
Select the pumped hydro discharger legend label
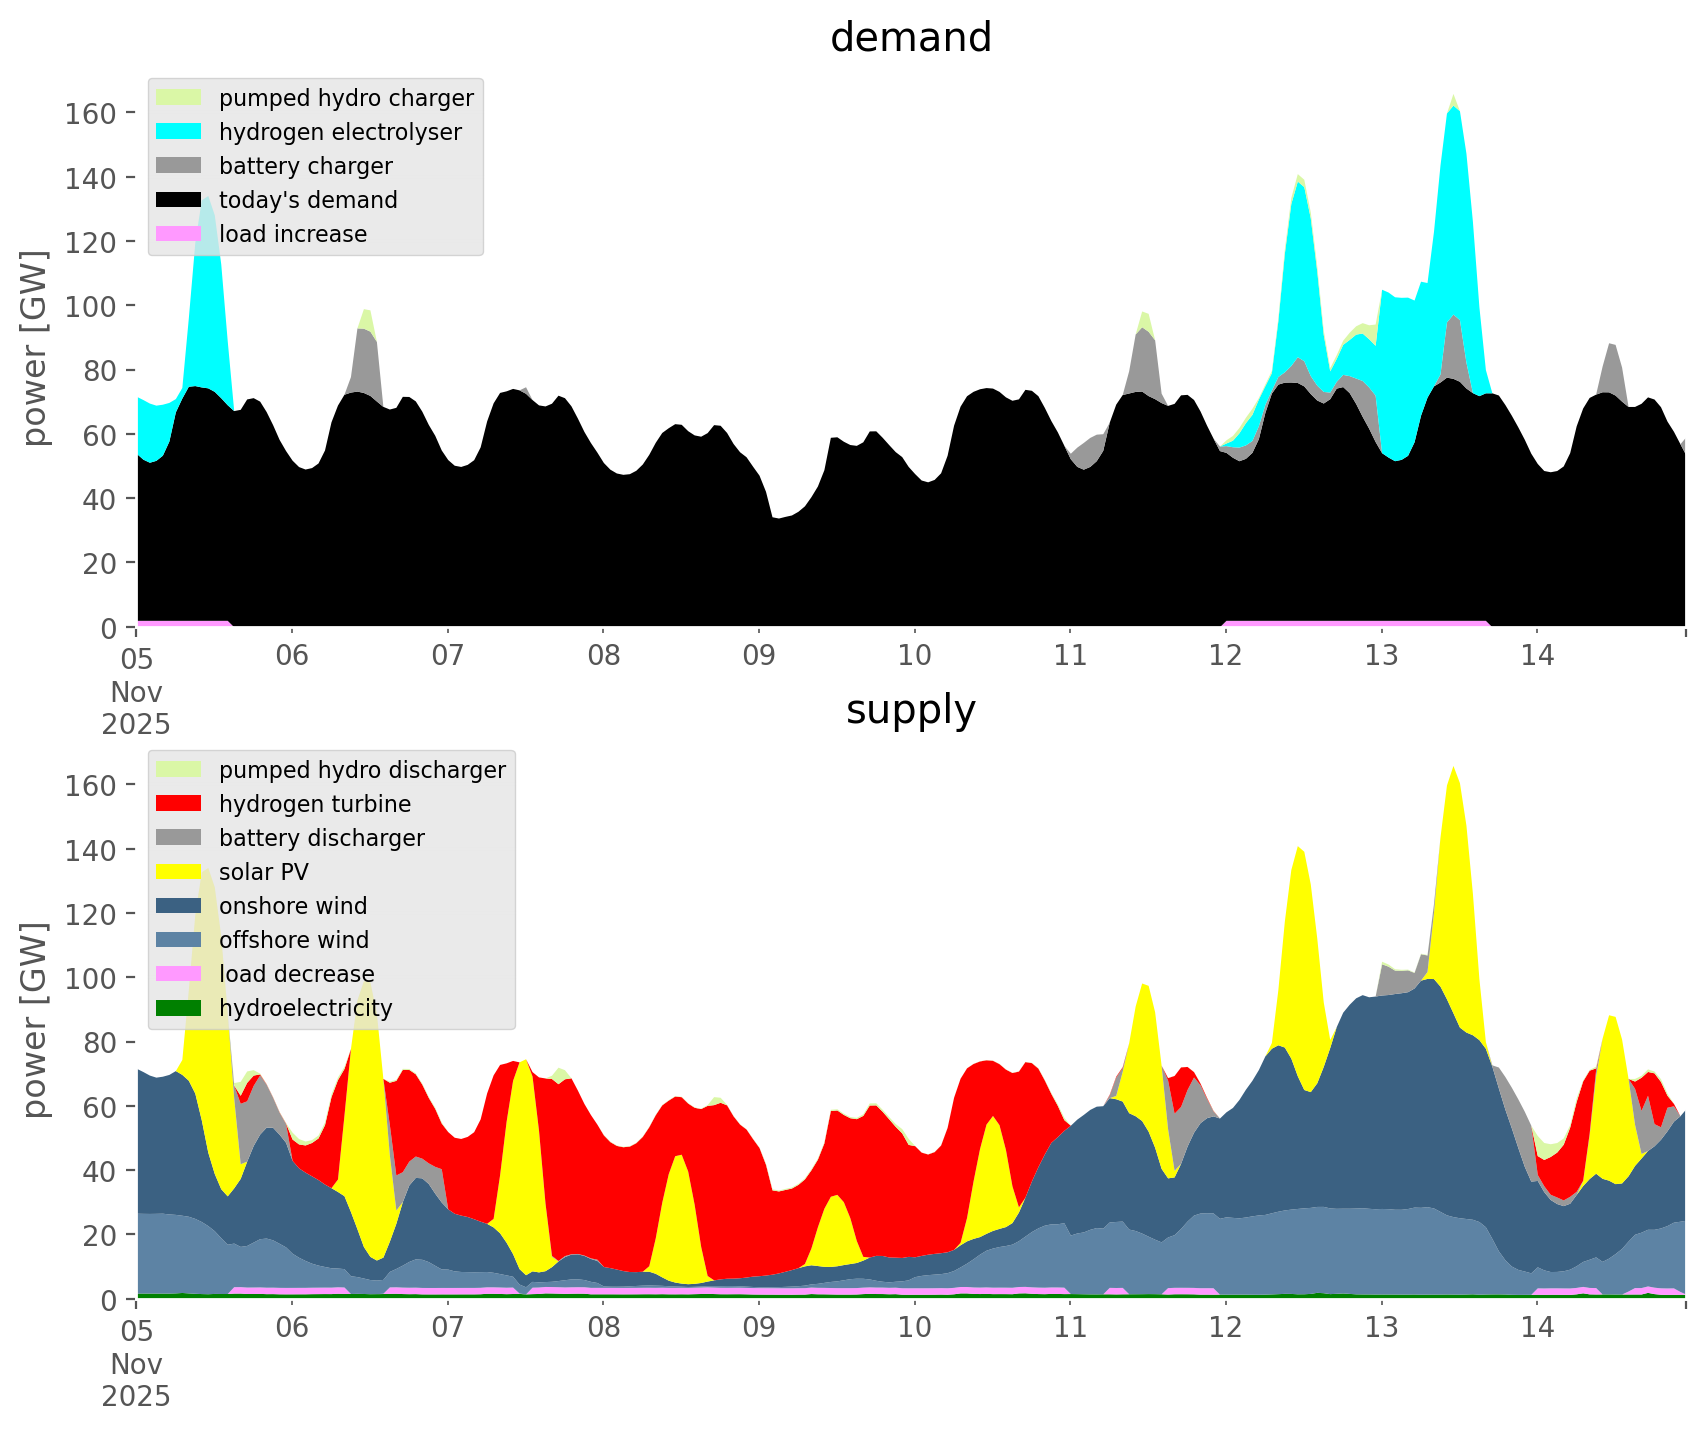coord(362,770)
